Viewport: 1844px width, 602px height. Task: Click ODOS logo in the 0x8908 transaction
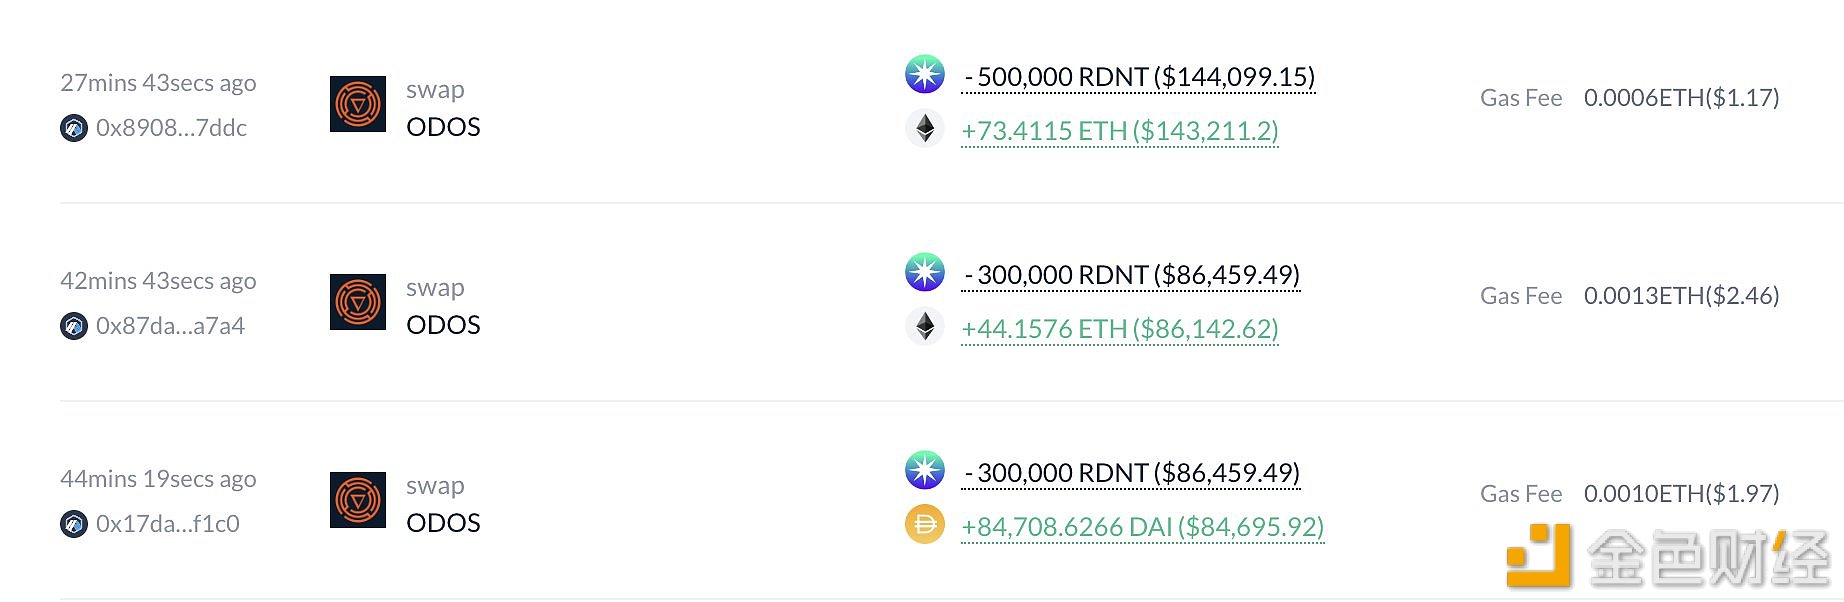tap(358, 104)
